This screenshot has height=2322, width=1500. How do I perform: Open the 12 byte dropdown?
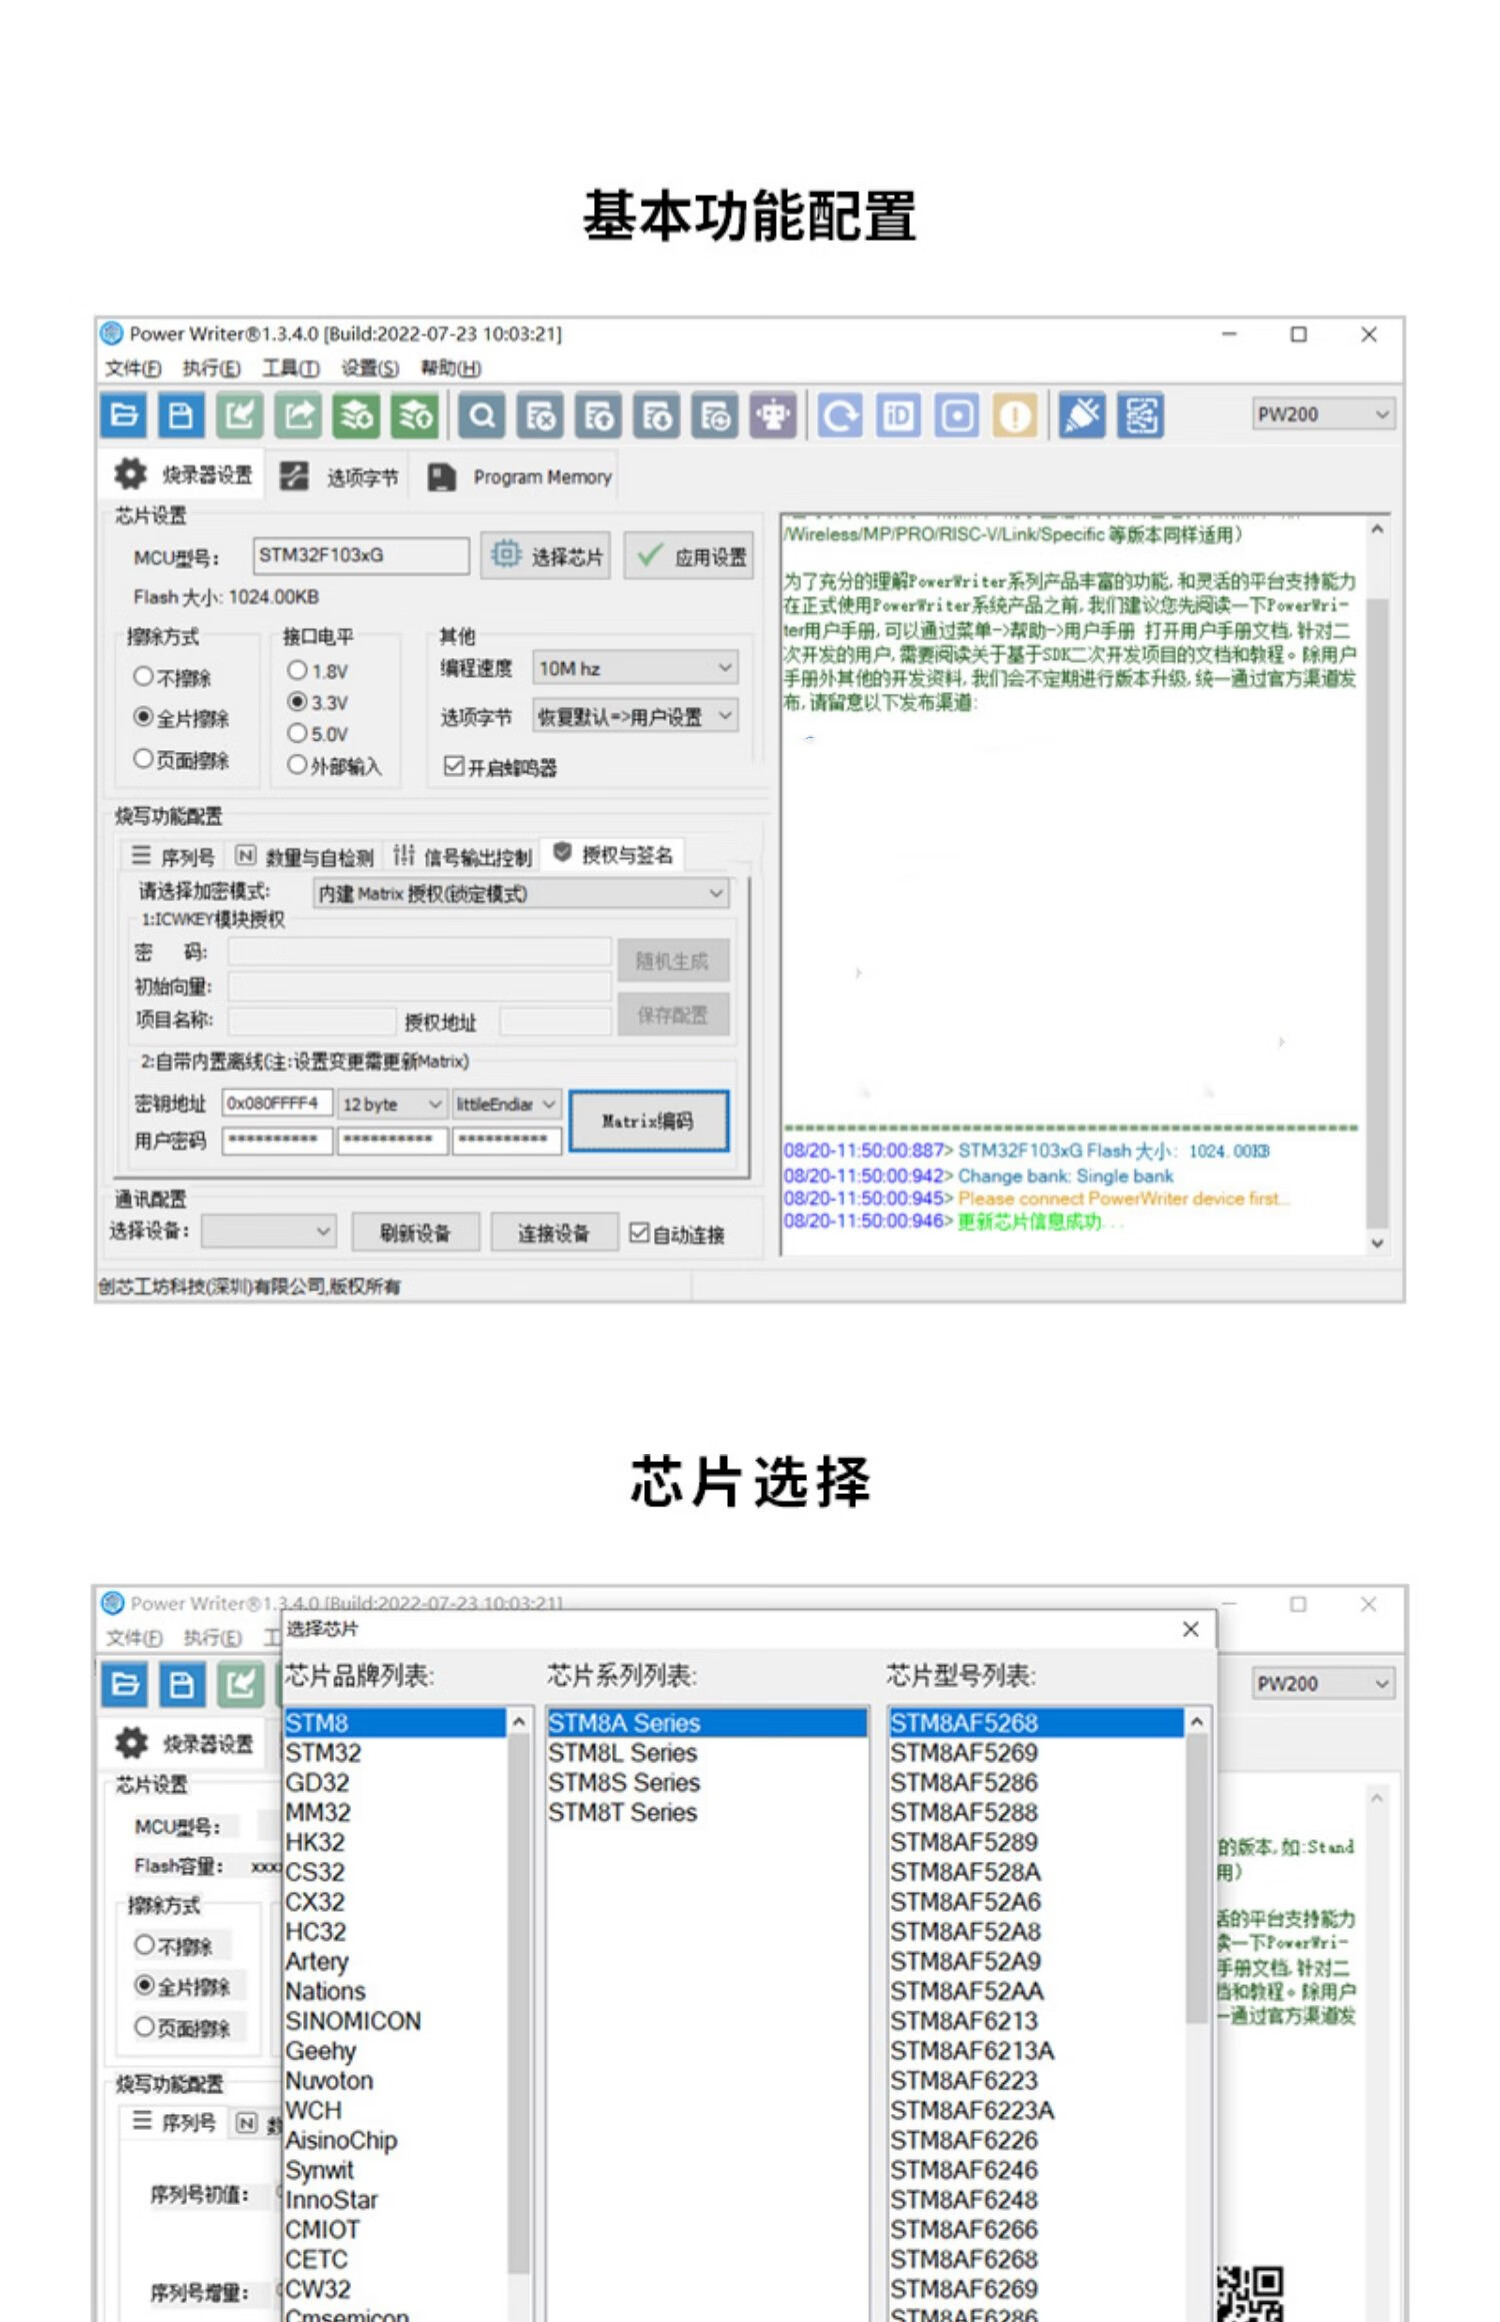click(x=392, y=1104)
